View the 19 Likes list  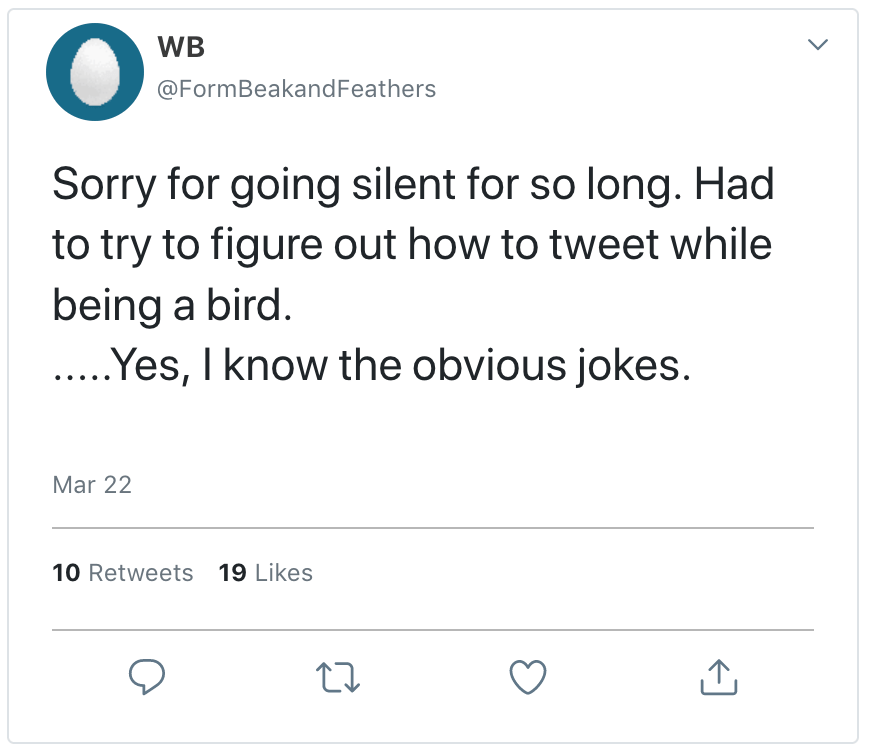[265, 573]
